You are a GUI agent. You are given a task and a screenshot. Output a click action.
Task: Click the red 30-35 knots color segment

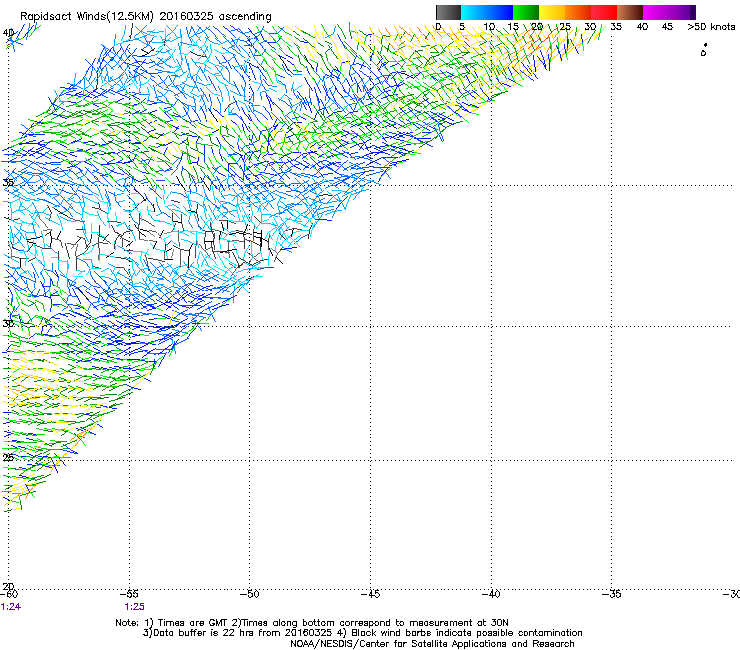tap(604, 12)
